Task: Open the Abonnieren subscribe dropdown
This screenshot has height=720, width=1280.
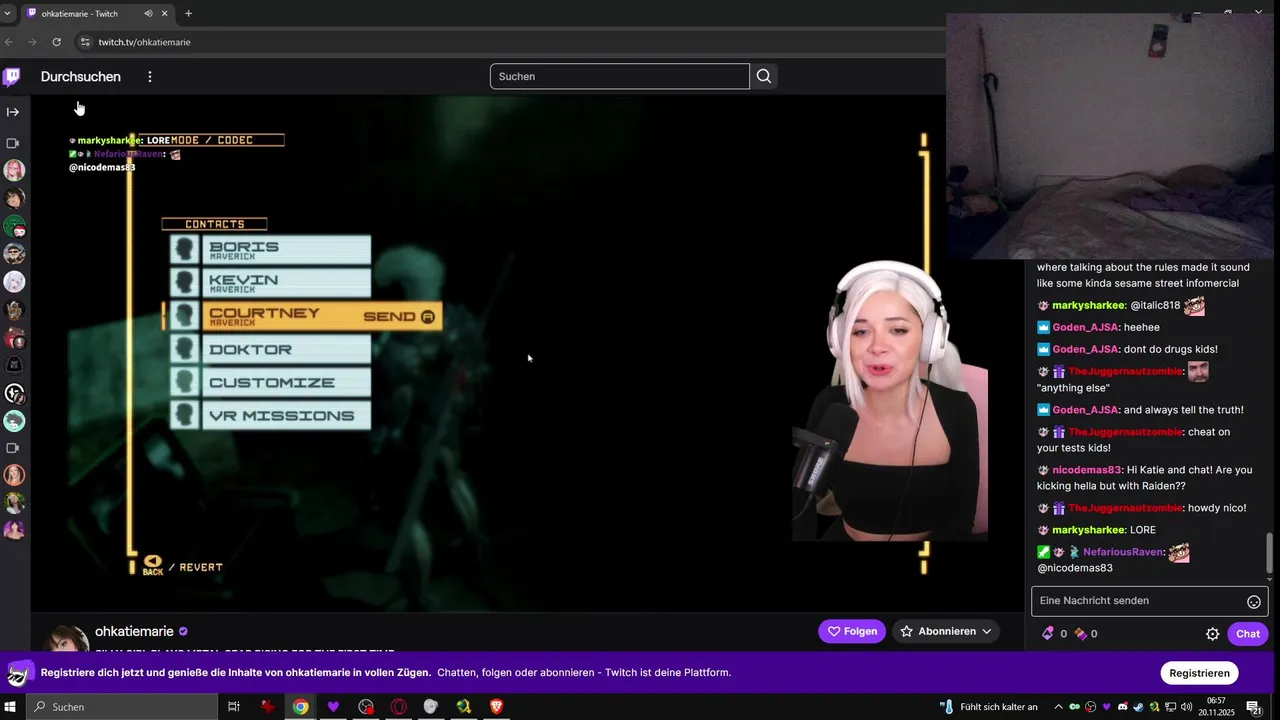Action: 946,631
